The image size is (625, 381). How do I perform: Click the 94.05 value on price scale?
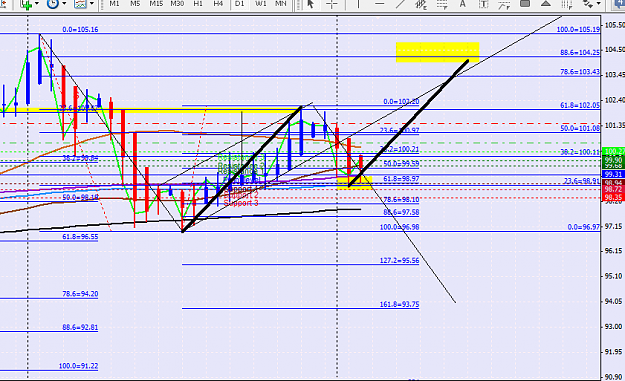pyautogui.click(x=613, y=301)
